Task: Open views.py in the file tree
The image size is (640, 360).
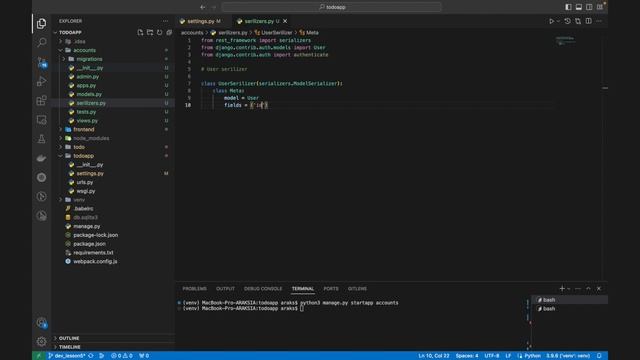Action: 87,121
